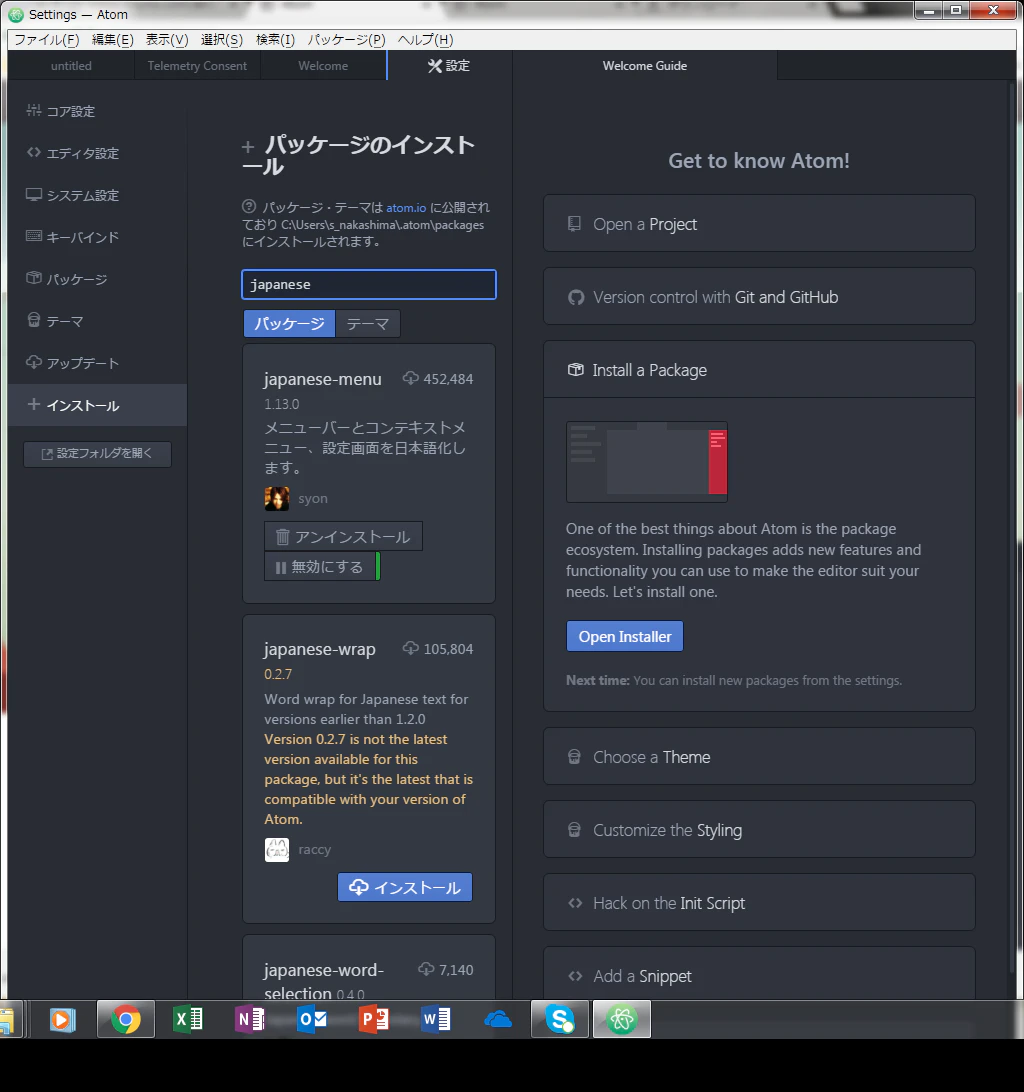The height and width of the screenshot is (1092, 1024).
Task: Expand Open a Project section
Action: click(759, 224)
